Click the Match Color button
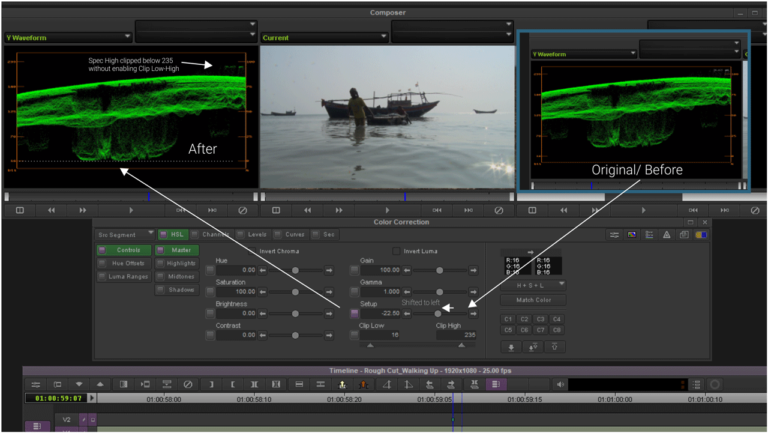The image size is (768, 433). point(533,300)
